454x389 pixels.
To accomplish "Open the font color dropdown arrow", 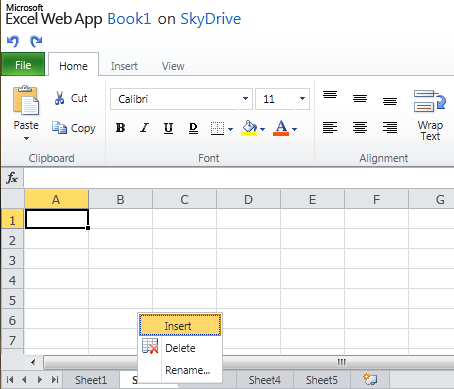I will 294,129.
